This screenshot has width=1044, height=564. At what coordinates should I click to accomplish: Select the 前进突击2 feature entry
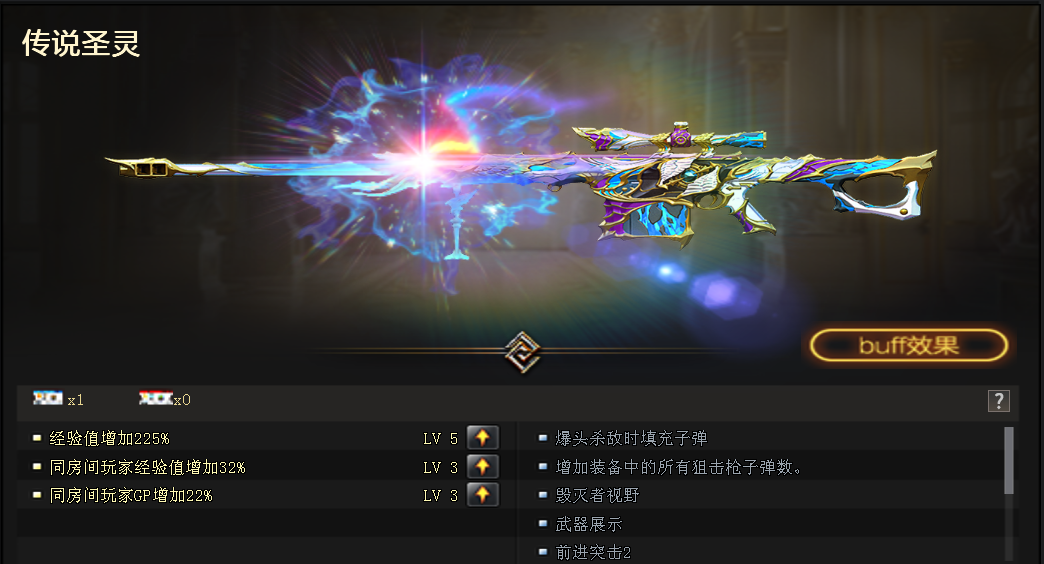593,553
